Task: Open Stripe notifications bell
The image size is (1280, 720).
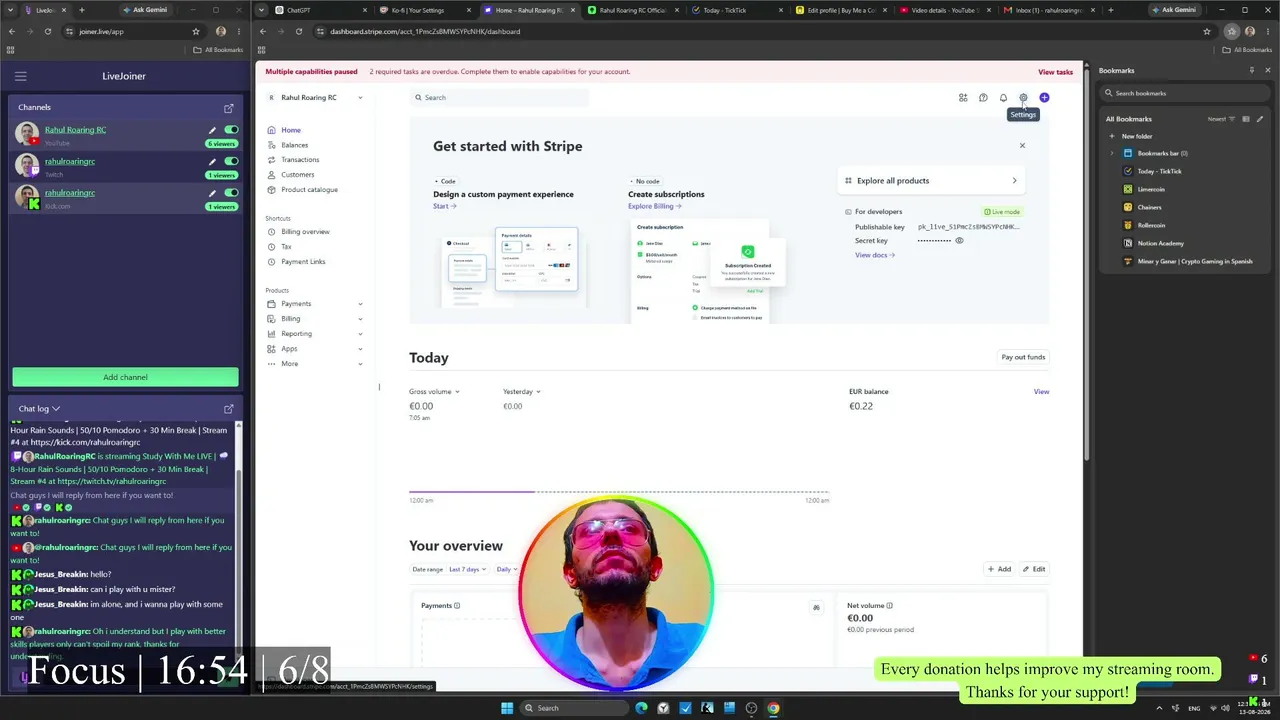Action: [x=1003, y=98]
